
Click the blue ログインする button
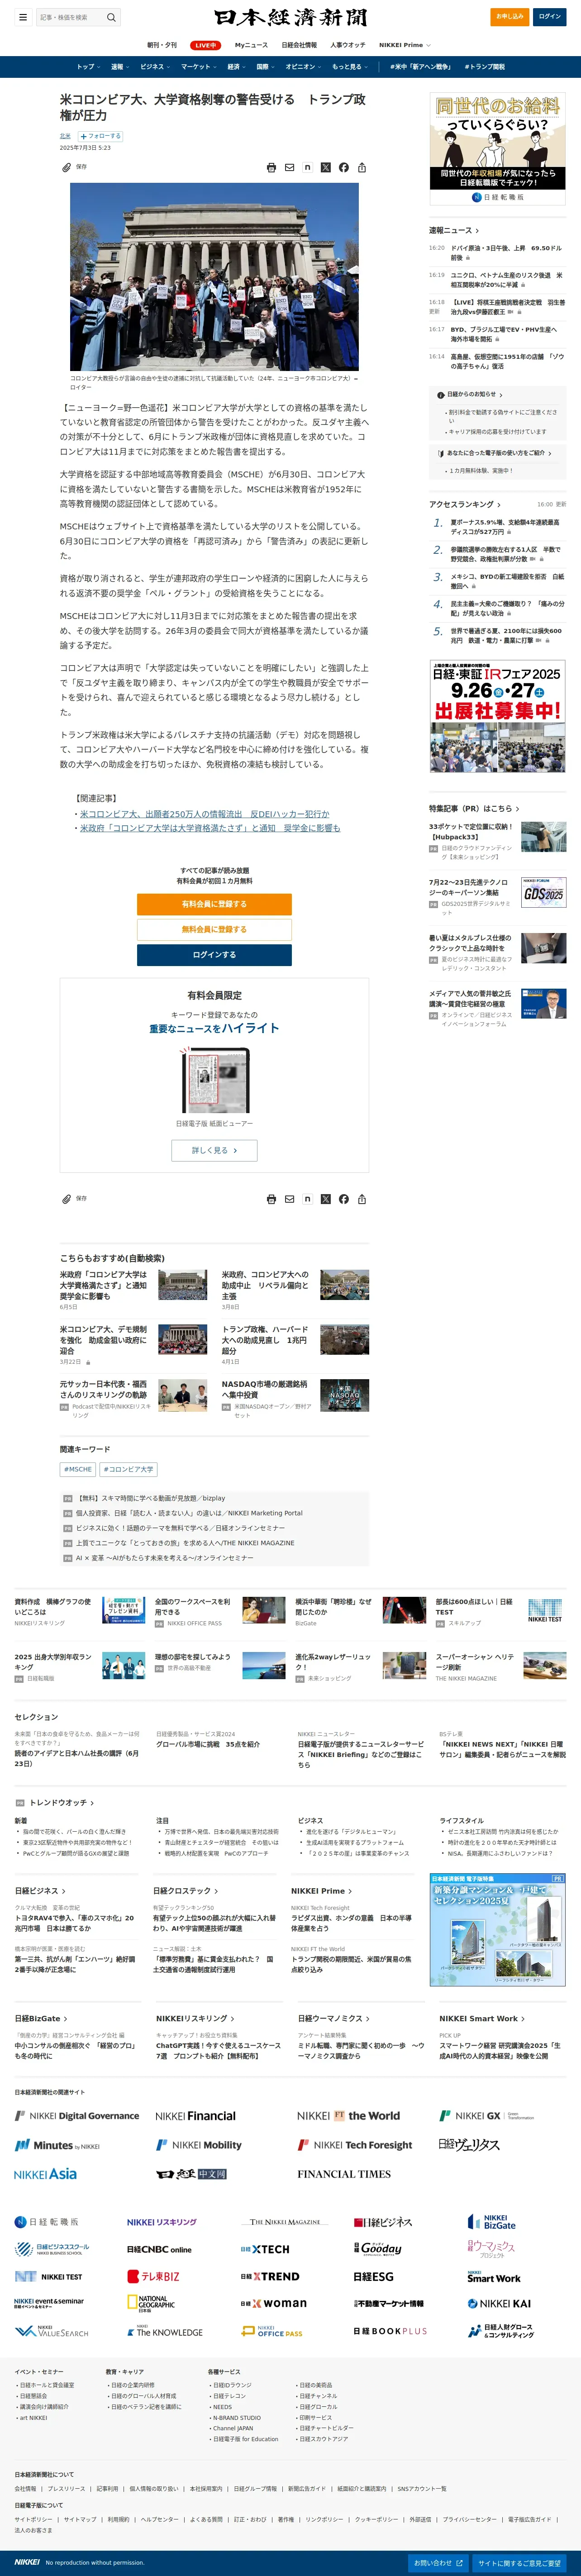coord(214,955)
